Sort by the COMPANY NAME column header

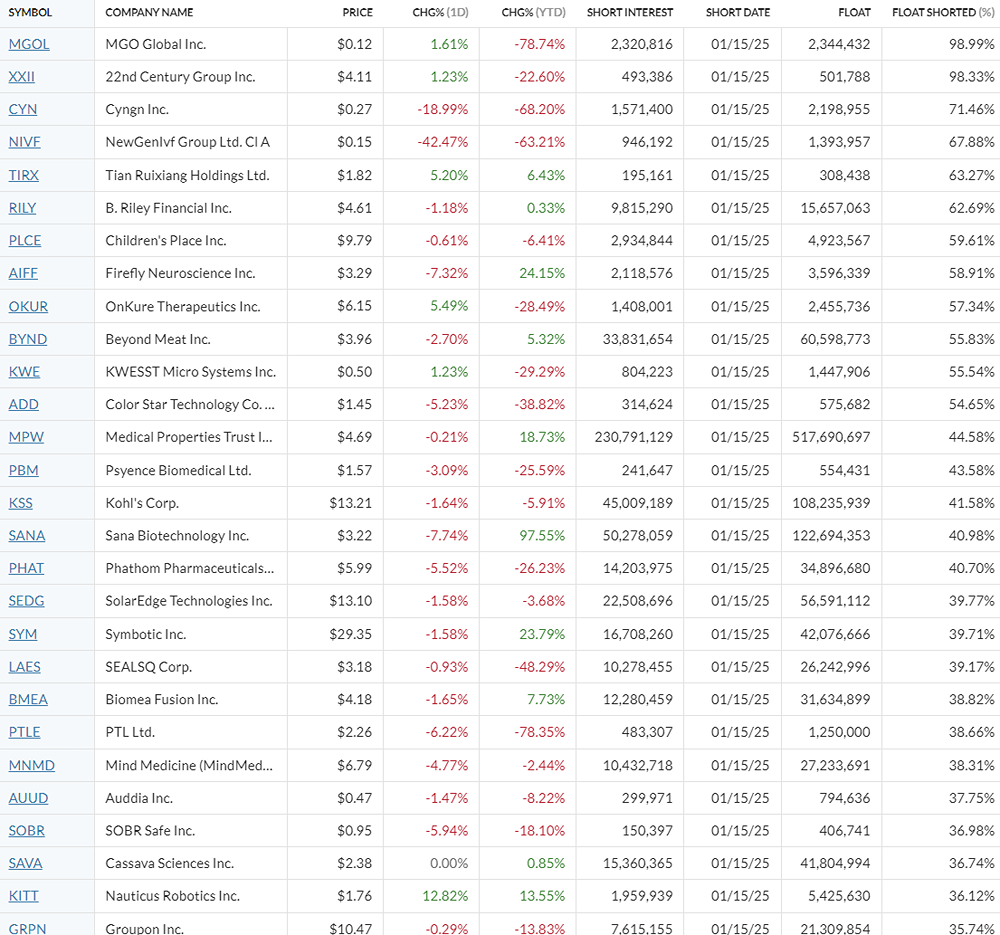click(x=149, y=12)
